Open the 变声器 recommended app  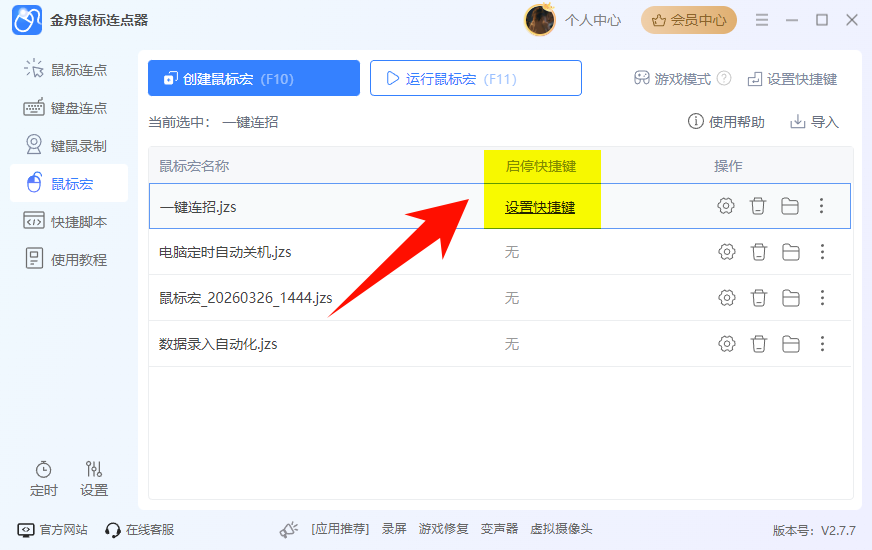pos(499,529)
